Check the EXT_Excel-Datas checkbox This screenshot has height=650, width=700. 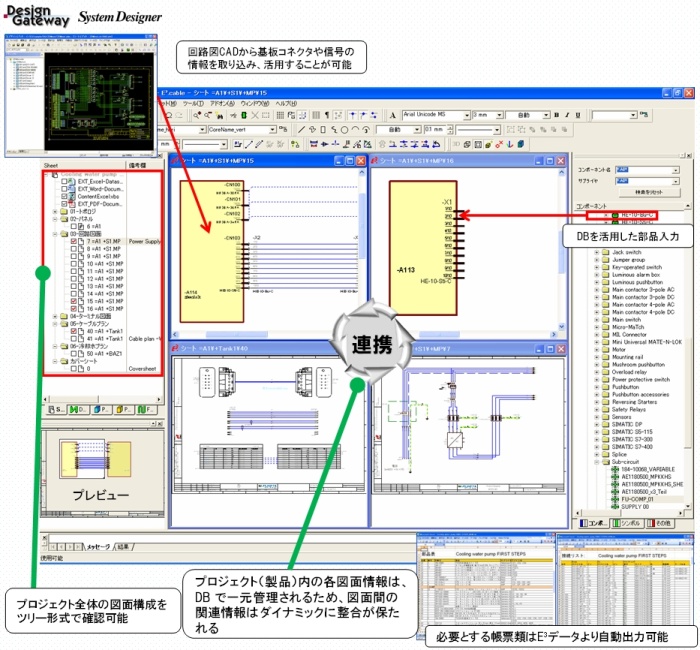pos(65,182)
